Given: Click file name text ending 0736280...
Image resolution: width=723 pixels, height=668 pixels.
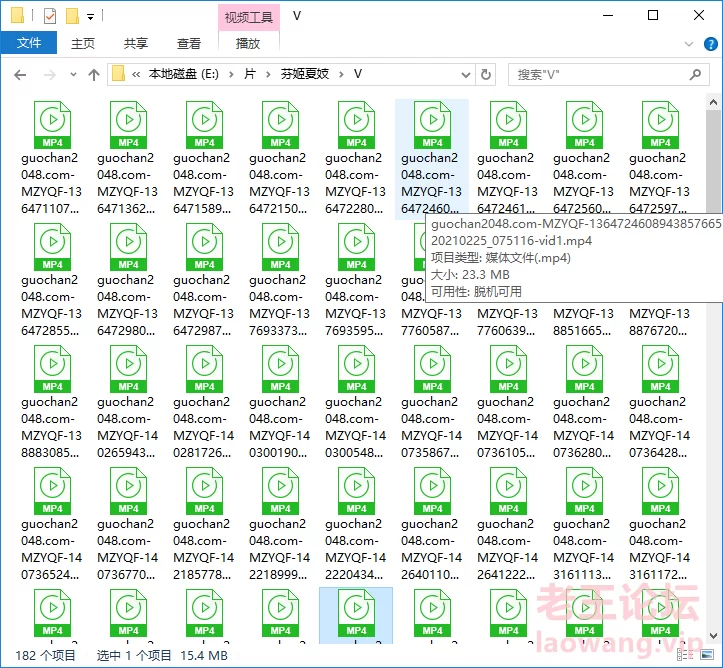Looking at the screenshot, I should click(583, 427).
